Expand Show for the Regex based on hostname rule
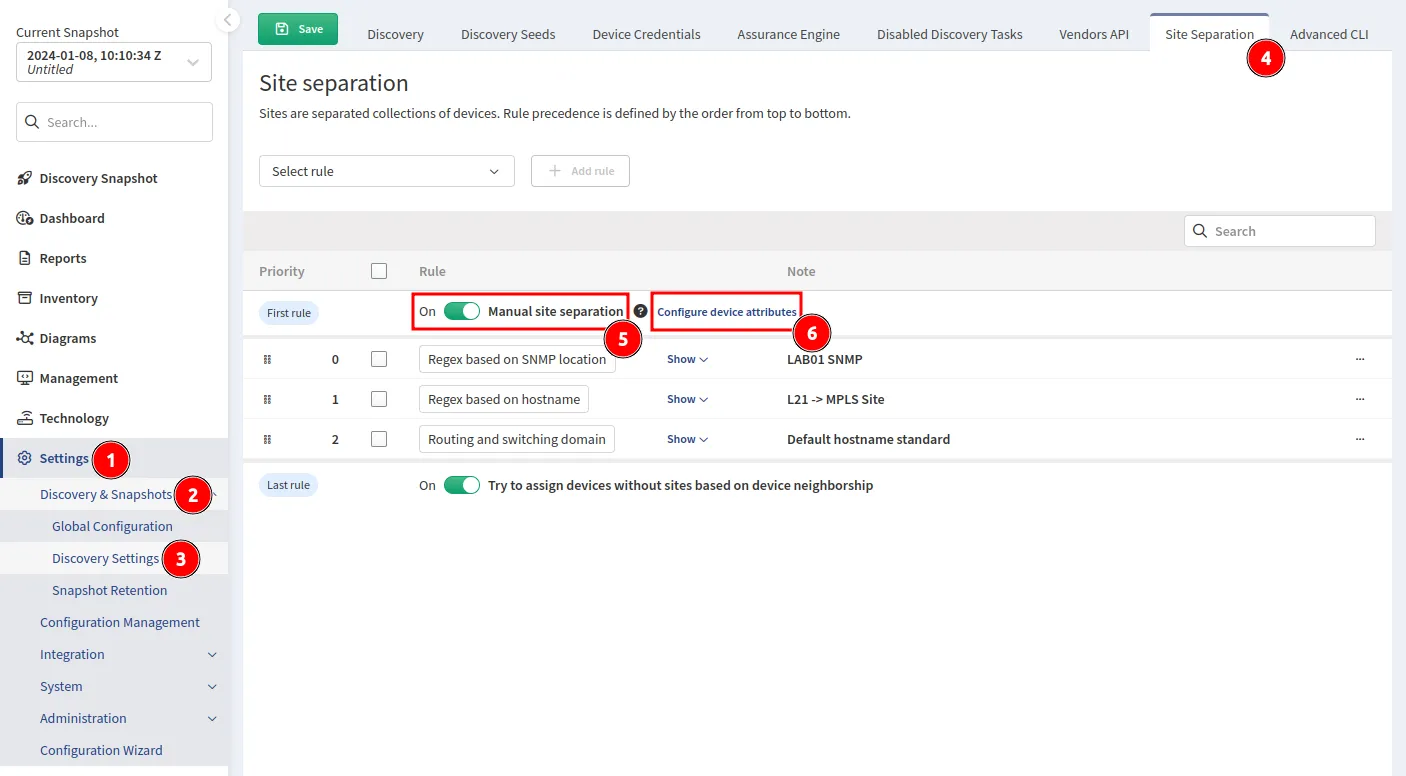Viewport: 1406px width, 776px height. (x=686, y=398)
